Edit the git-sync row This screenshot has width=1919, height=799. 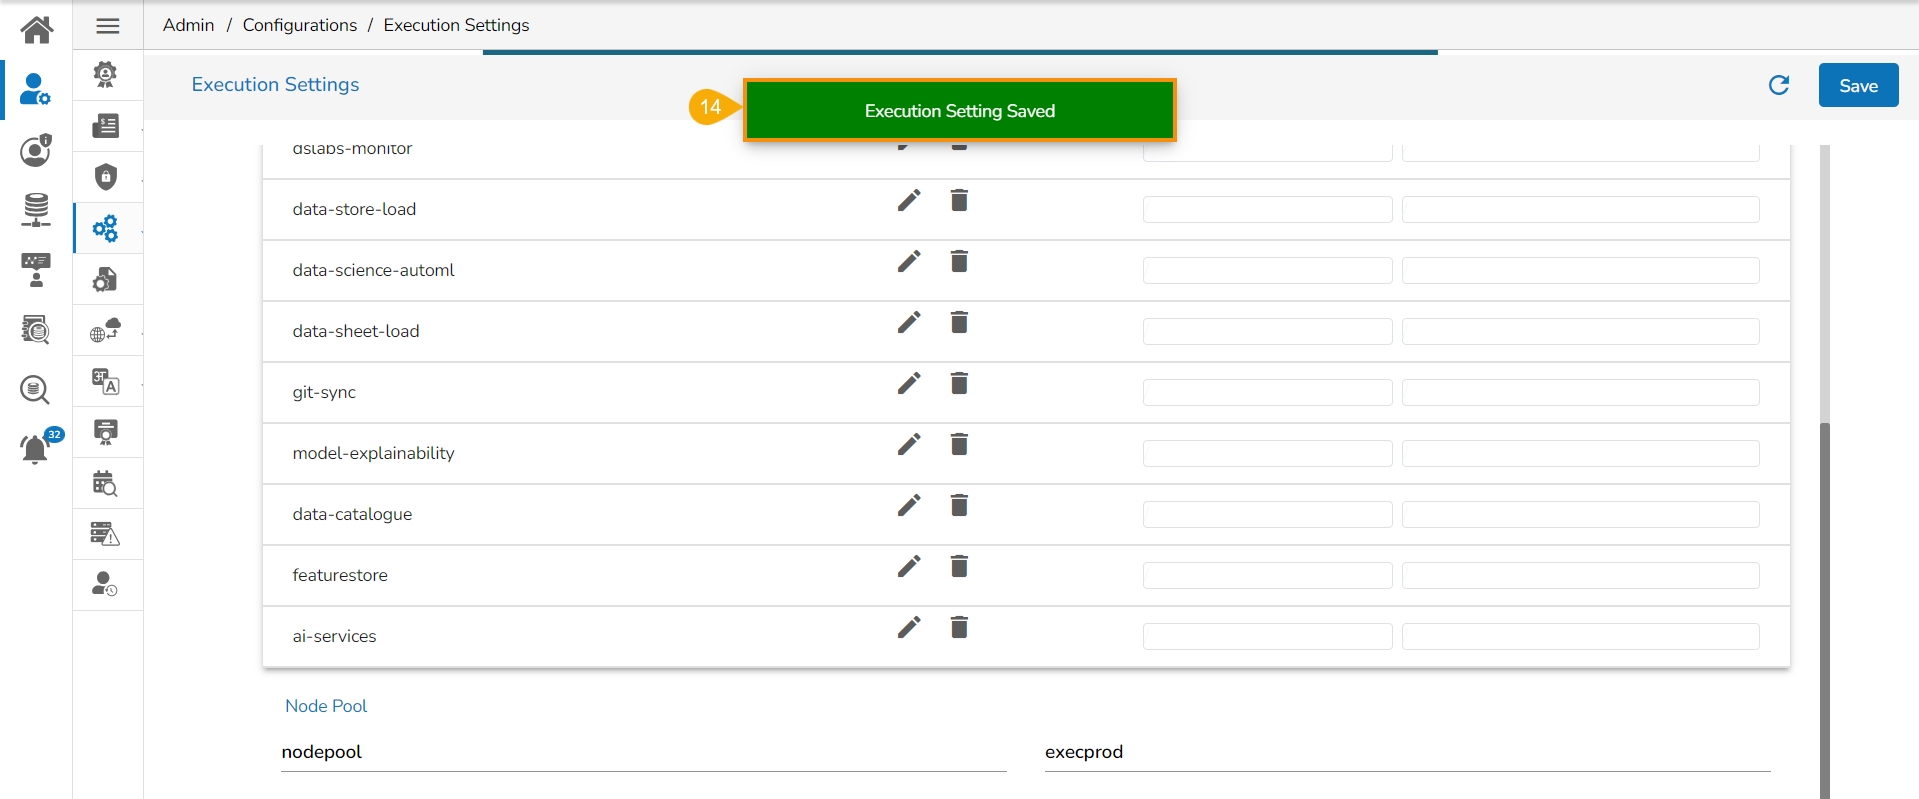pos(909,383)
